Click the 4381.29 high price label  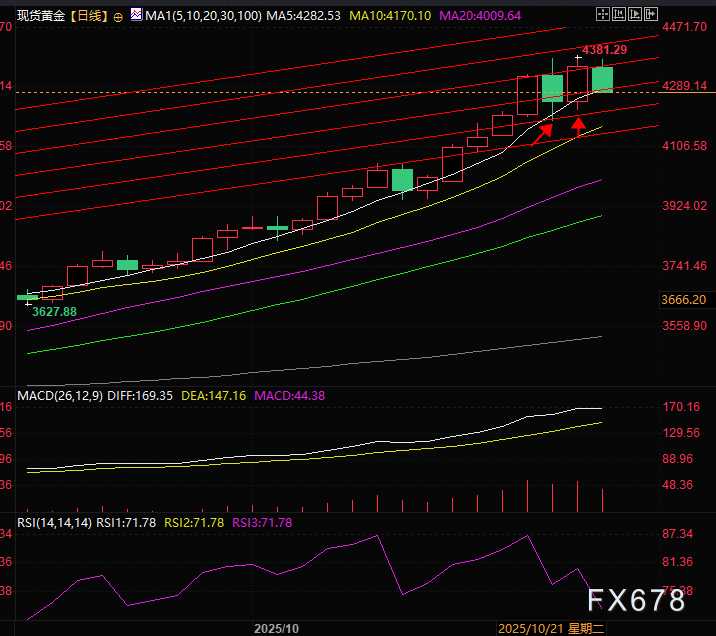pyautogui.click(x=604, y=49)
